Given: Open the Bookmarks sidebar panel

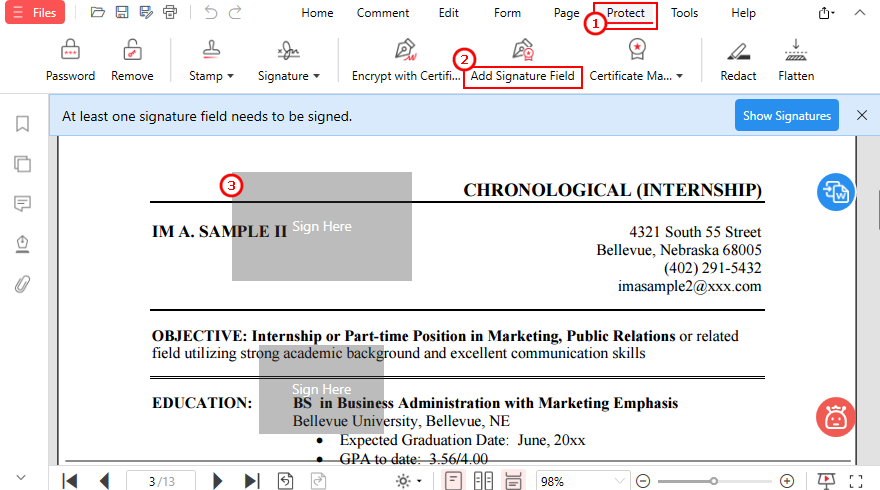Looking at the screenshot, I should 22,123.
